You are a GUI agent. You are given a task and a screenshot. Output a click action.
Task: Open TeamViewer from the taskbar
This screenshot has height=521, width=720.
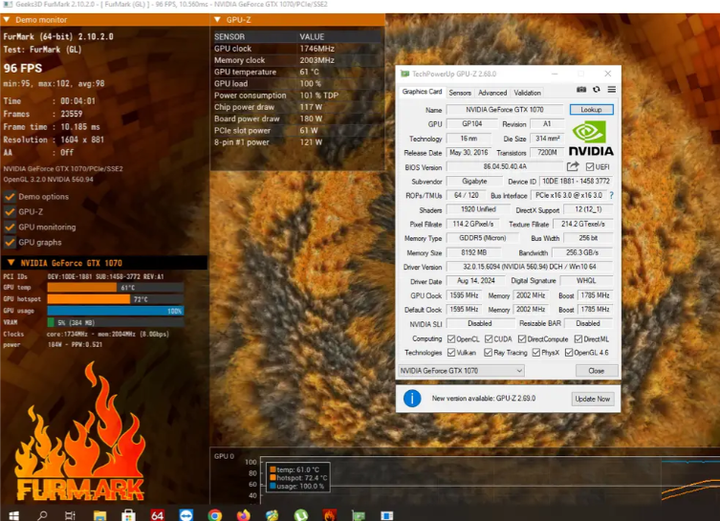[x=186, y=515]
